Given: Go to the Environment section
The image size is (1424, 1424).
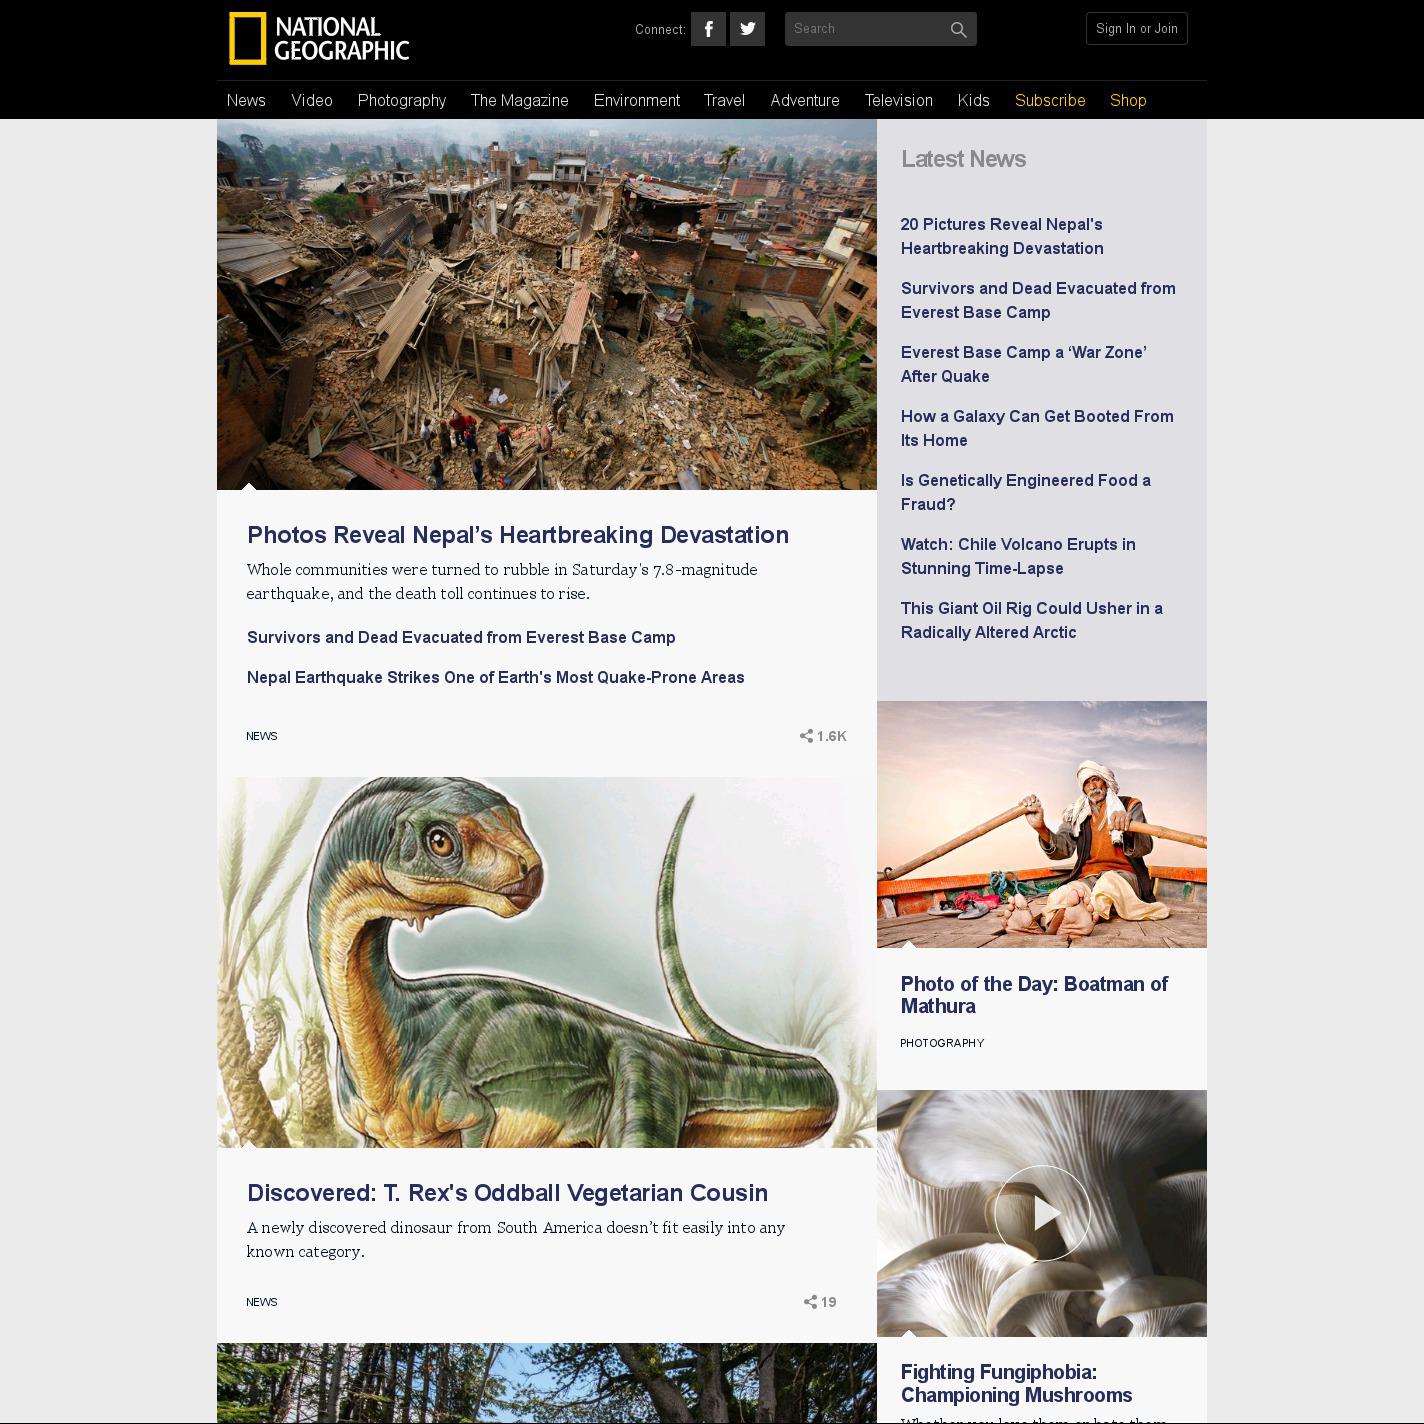Looking at the screenshot, I should (636, 100).
